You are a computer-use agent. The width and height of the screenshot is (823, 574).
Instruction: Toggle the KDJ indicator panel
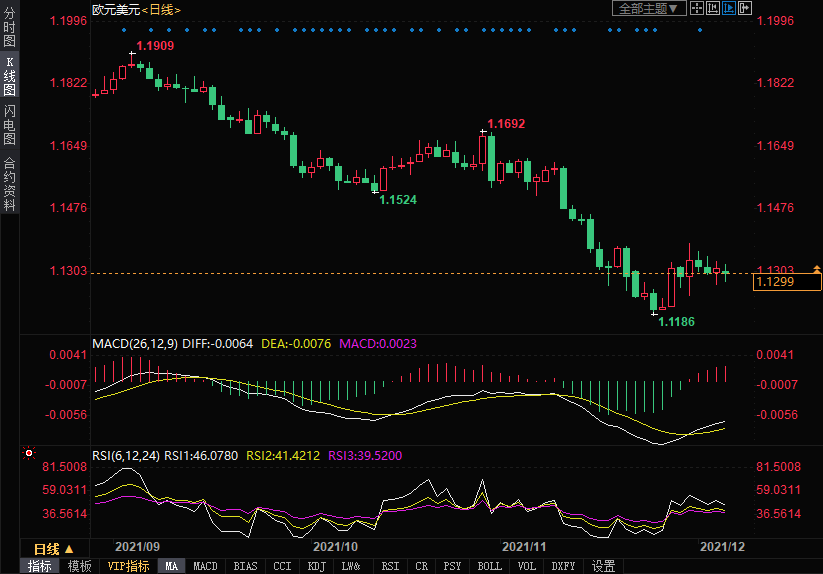point(316,566)
